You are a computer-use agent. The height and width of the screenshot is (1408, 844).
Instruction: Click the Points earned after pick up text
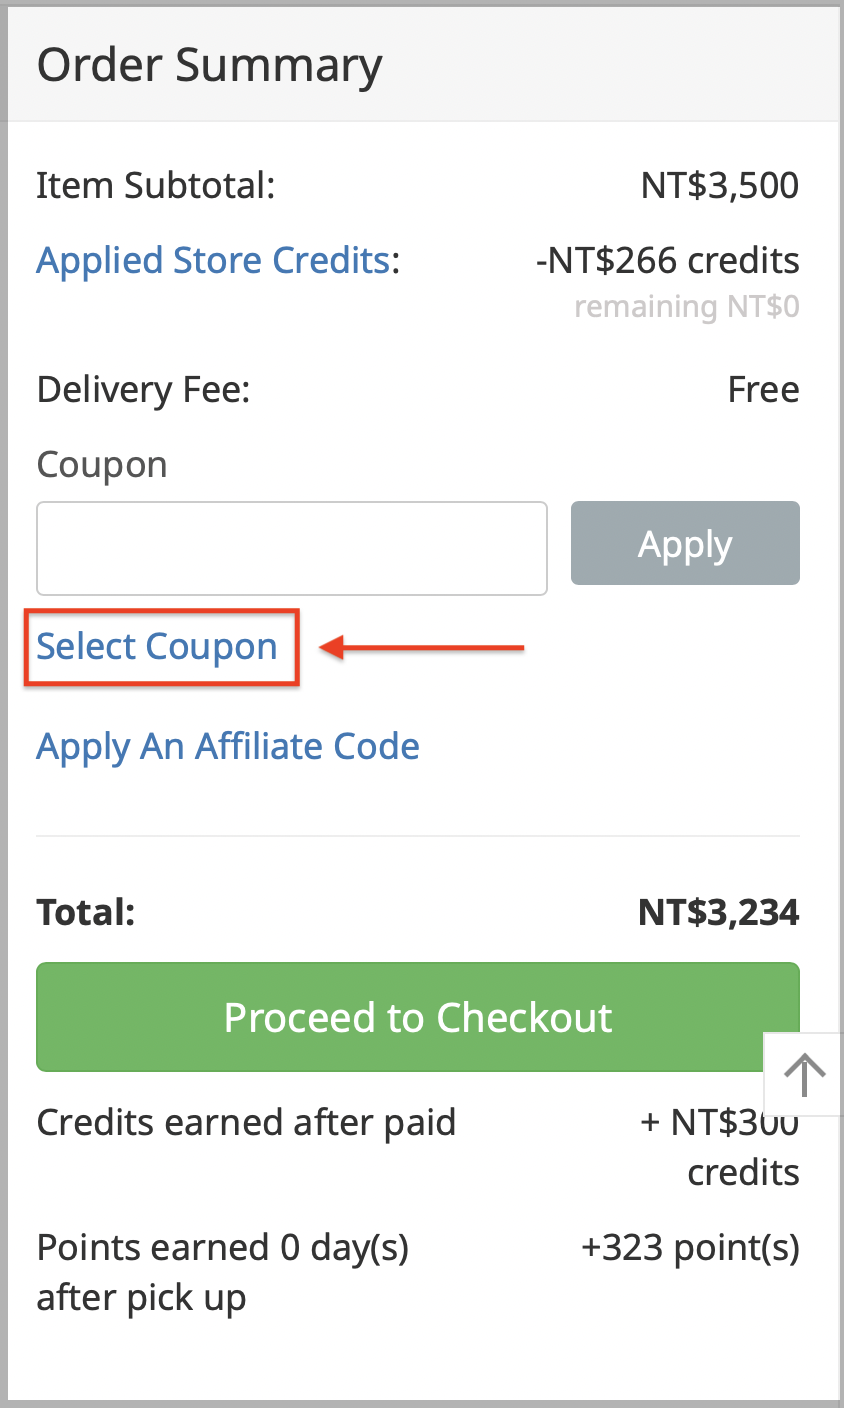pyautogui.click(x=222, y=1272)
